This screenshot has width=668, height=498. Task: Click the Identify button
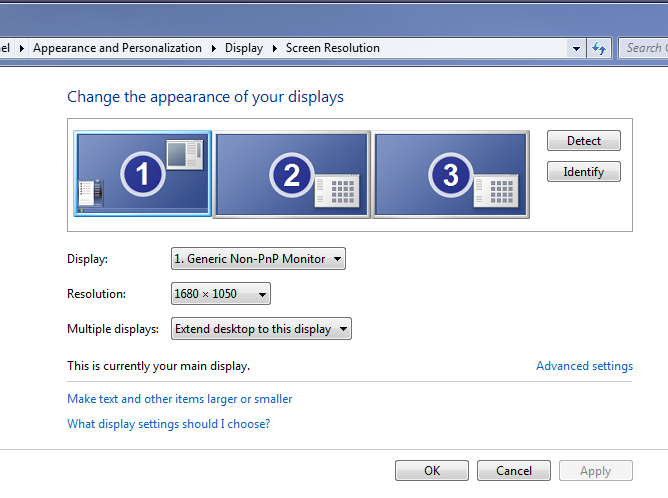(584, 172)
